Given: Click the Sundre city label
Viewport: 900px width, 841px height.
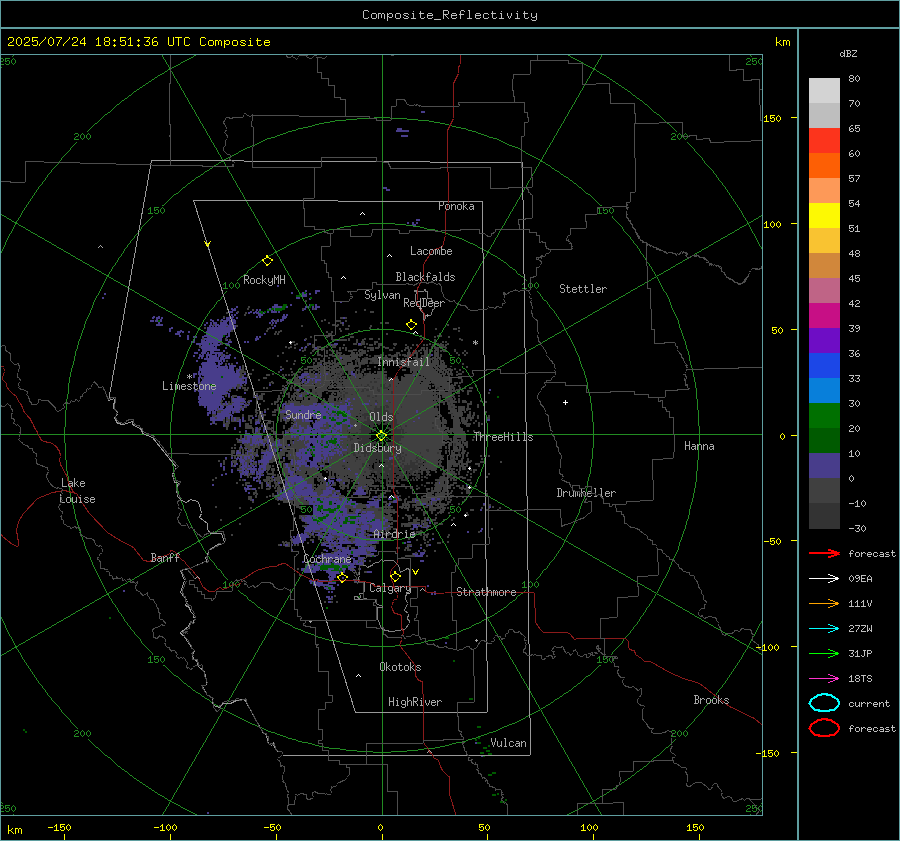Looking at the screenshot, I should [x=303, y=414].
